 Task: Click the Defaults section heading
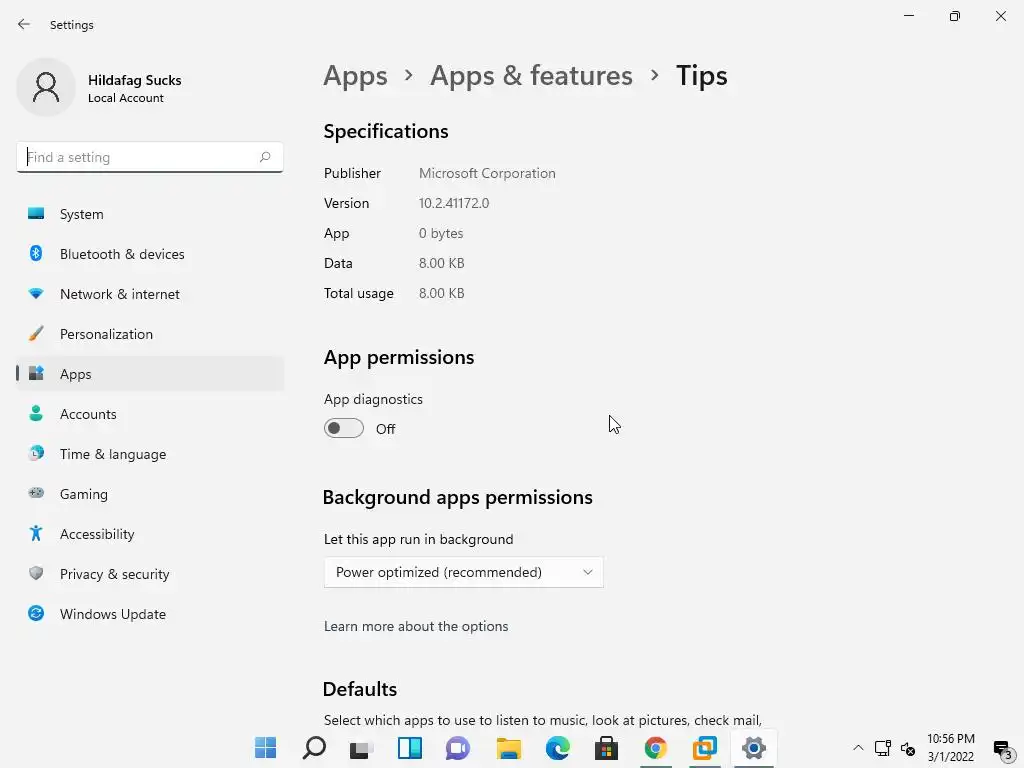(360, 689)
